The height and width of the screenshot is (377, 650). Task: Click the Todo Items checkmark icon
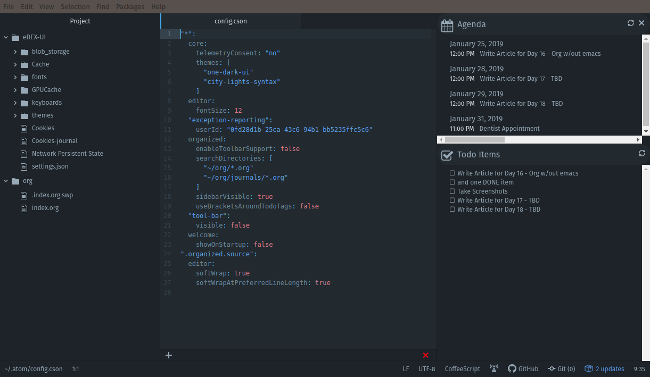click(x=447, y=155)
